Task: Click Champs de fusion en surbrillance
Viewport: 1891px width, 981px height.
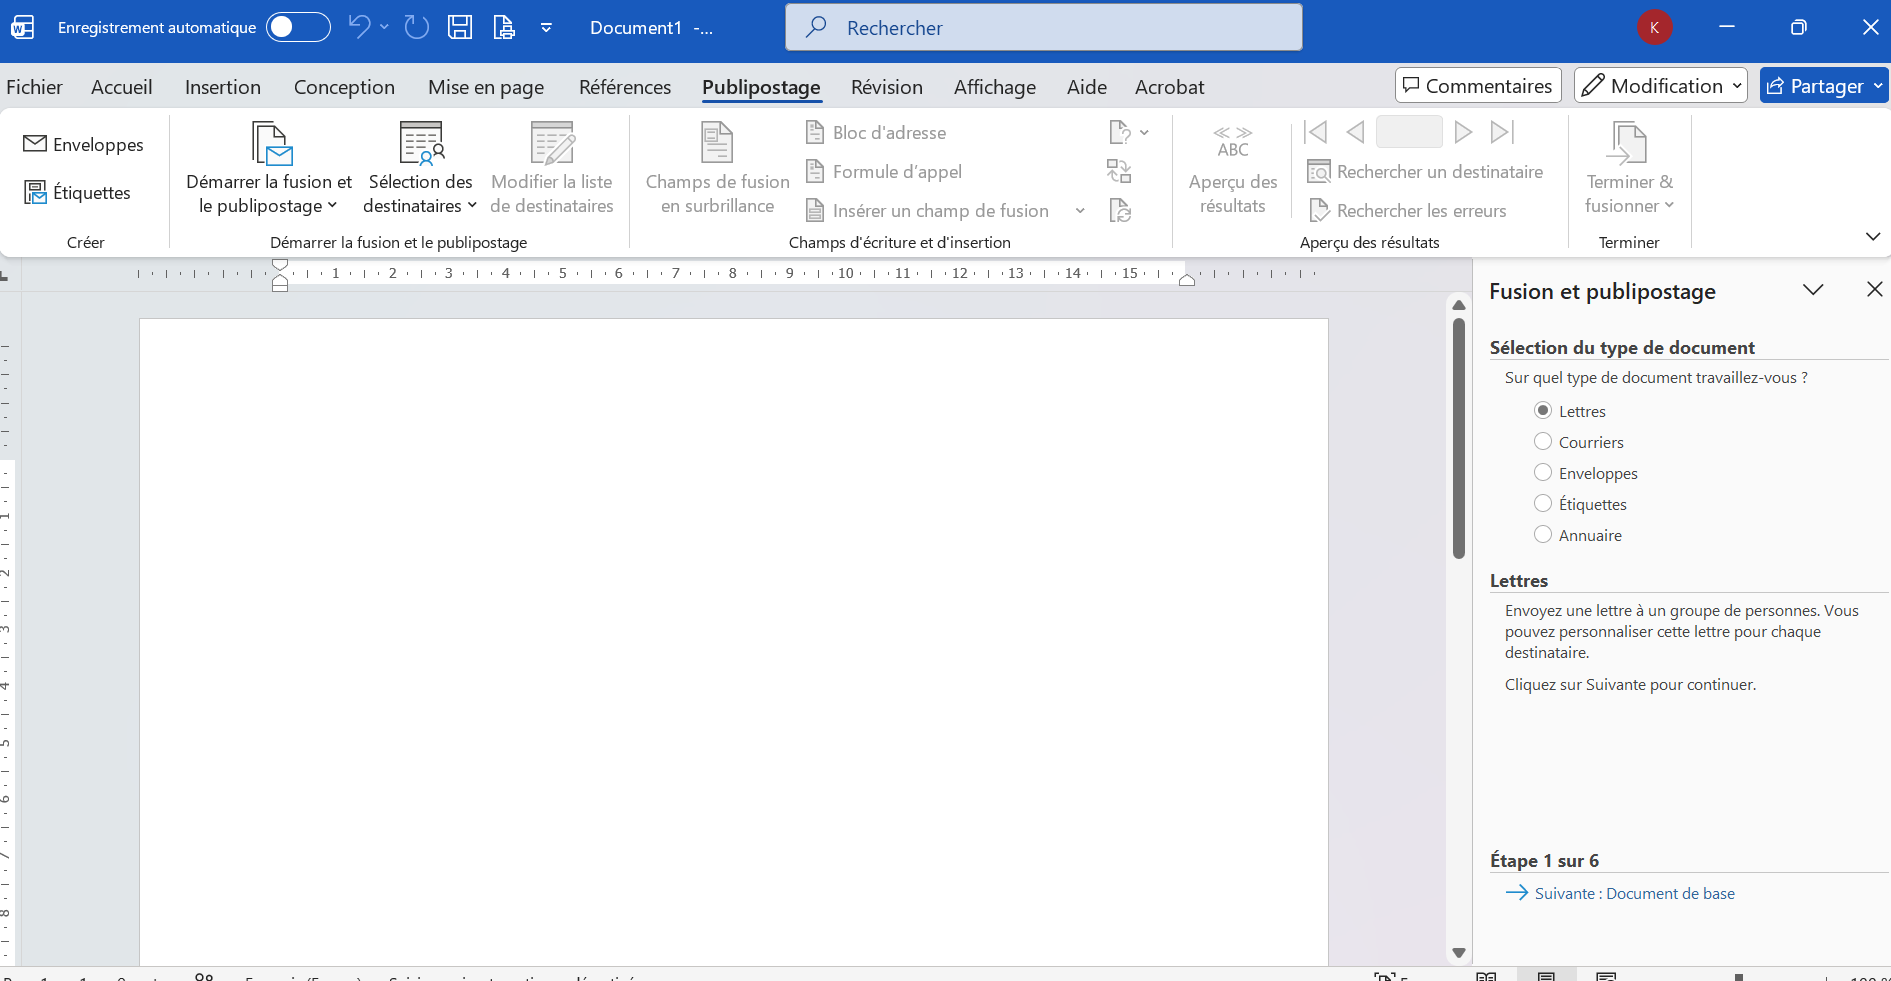Action: point(717,168)
